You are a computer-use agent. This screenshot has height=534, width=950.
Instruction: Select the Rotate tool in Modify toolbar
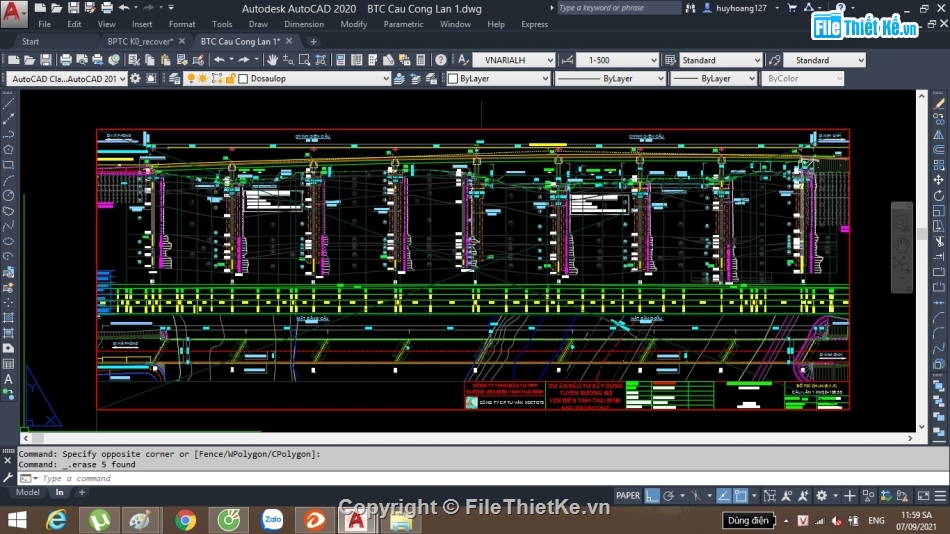tap(938, 195)
